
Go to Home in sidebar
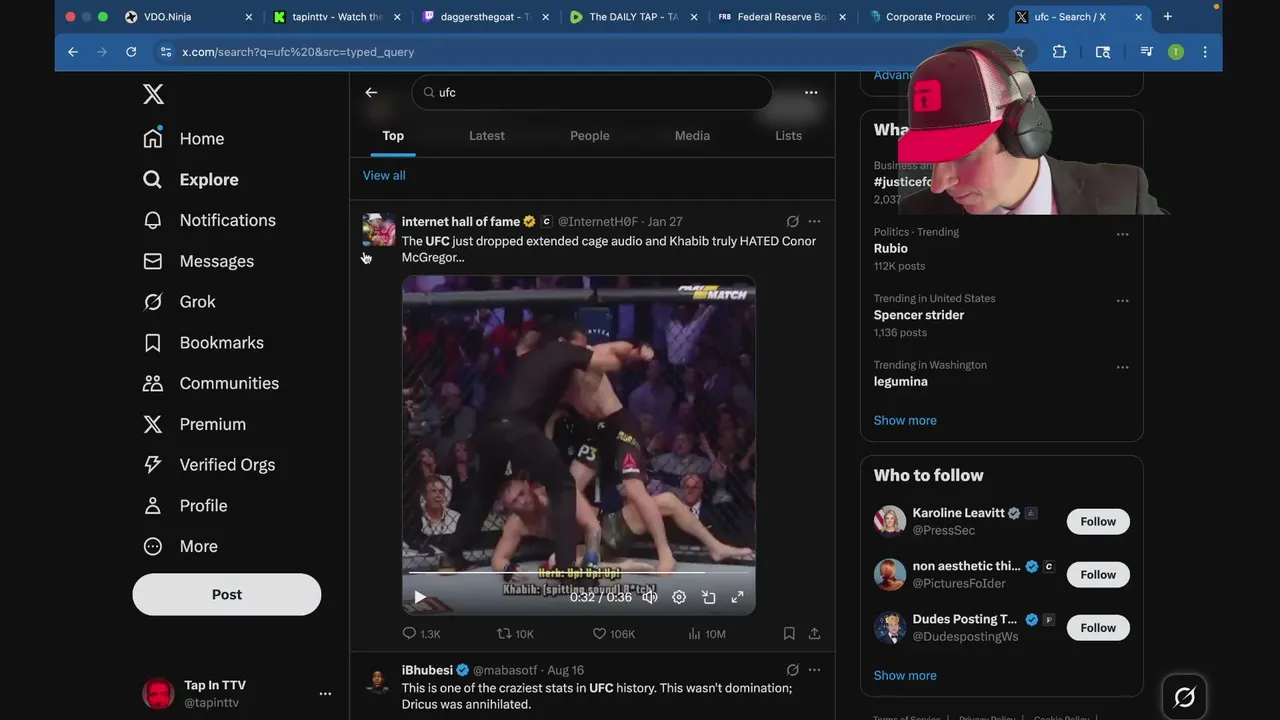pos(184,139)
